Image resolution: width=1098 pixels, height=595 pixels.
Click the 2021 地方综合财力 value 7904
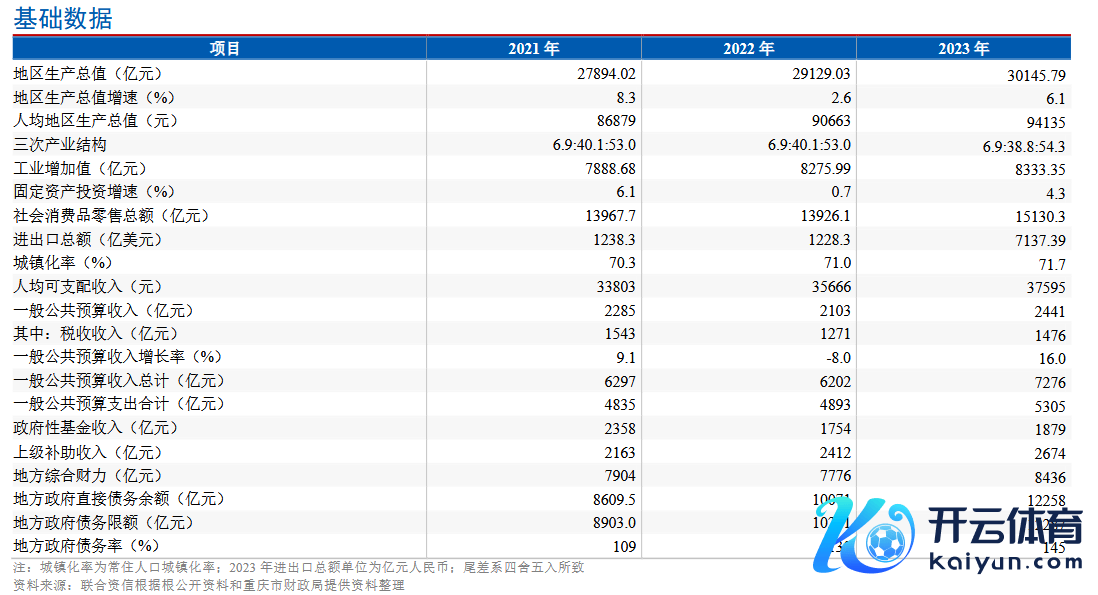point(619,476)
